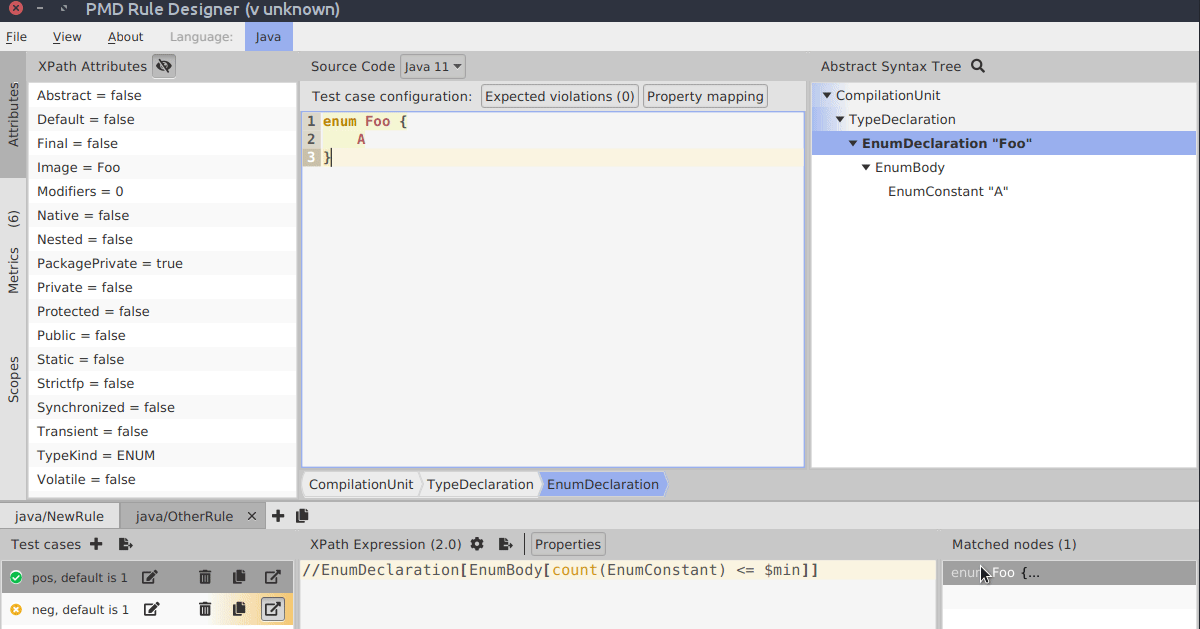This screenshot has width=1200, height=629.
Task: Open the Java 11 version dropdown
Action: tap(433, 67)
